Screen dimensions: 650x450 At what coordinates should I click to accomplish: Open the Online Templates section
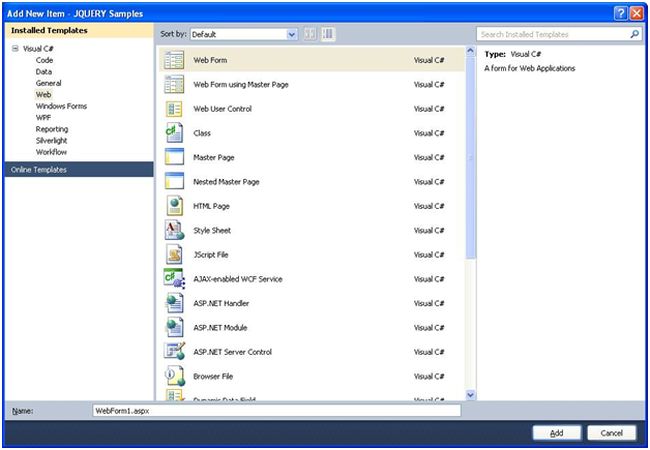tap(79, 169)
